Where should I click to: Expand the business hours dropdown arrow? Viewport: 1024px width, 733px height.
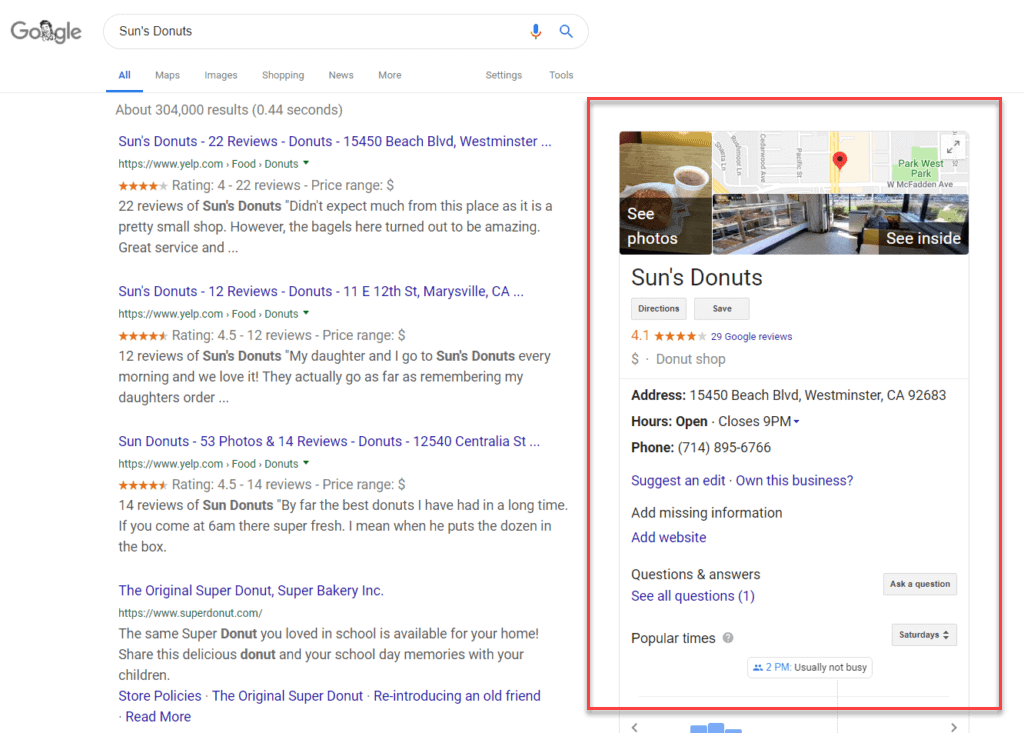point(796,422)
